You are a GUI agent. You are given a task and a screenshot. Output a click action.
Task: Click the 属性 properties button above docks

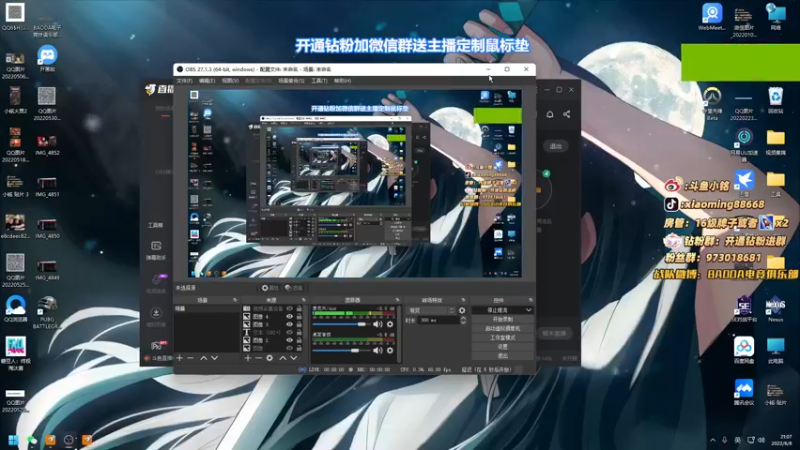tap(270, 288)
